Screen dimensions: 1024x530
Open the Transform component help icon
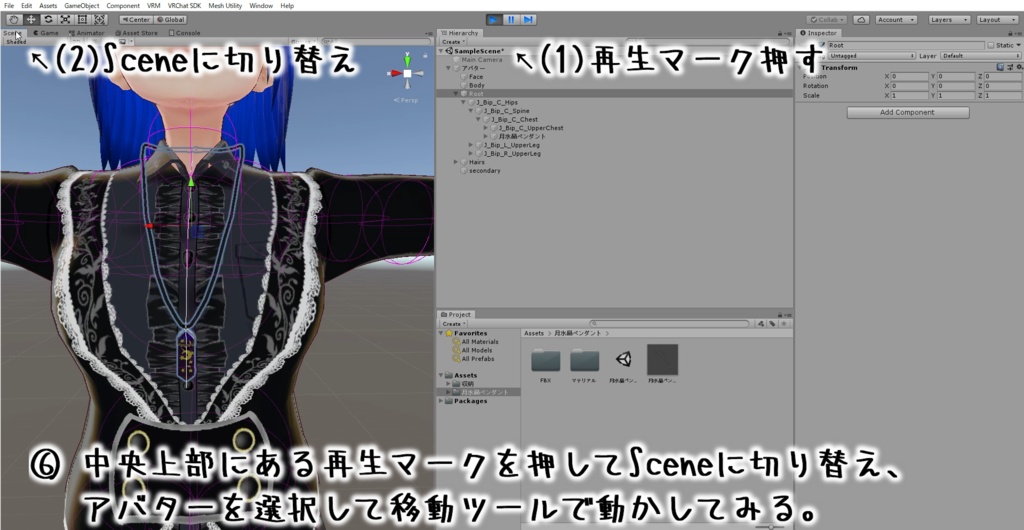click(x=1000, y=67)
